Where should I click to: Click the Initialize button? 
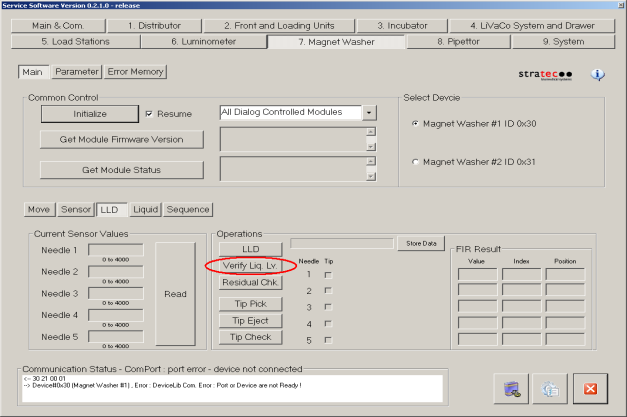pos(89,113)
